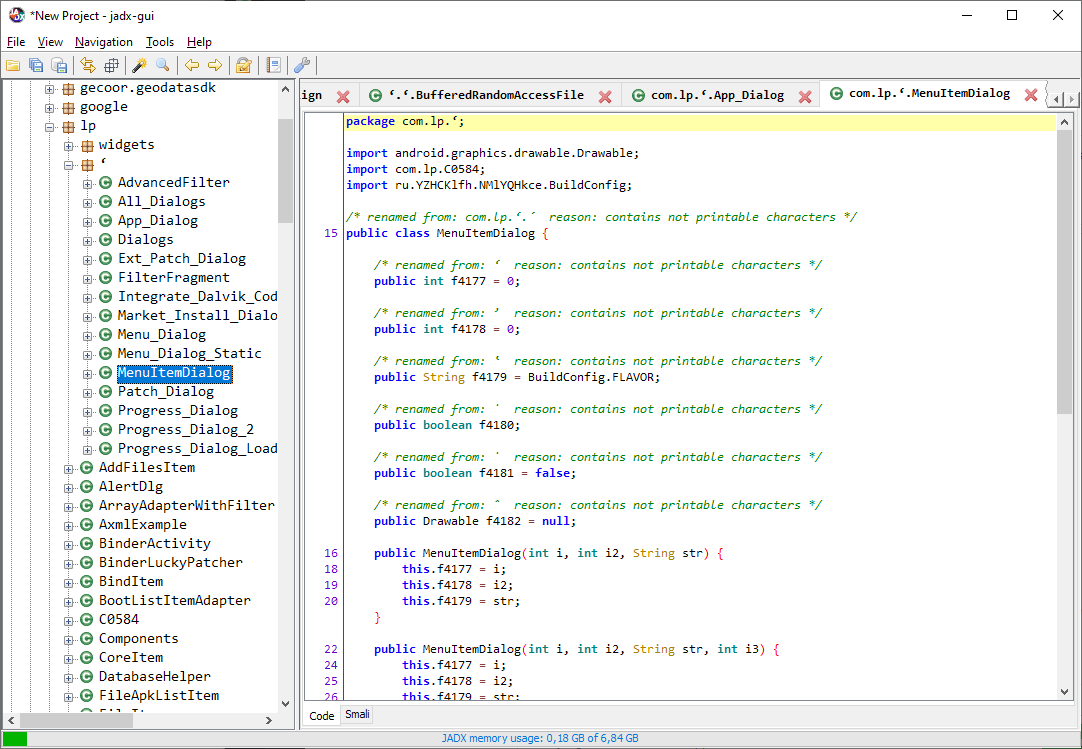The height and width of the screenshot is (749, 1082).
Task: Open the log viewer notebook icon
Action: (274, 65)
